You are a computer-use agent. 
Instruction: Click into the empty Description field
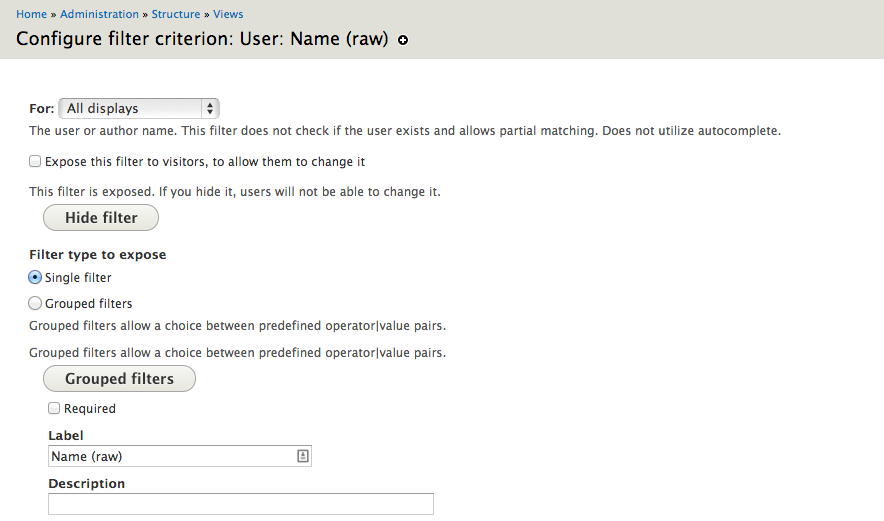pos(240,504)
